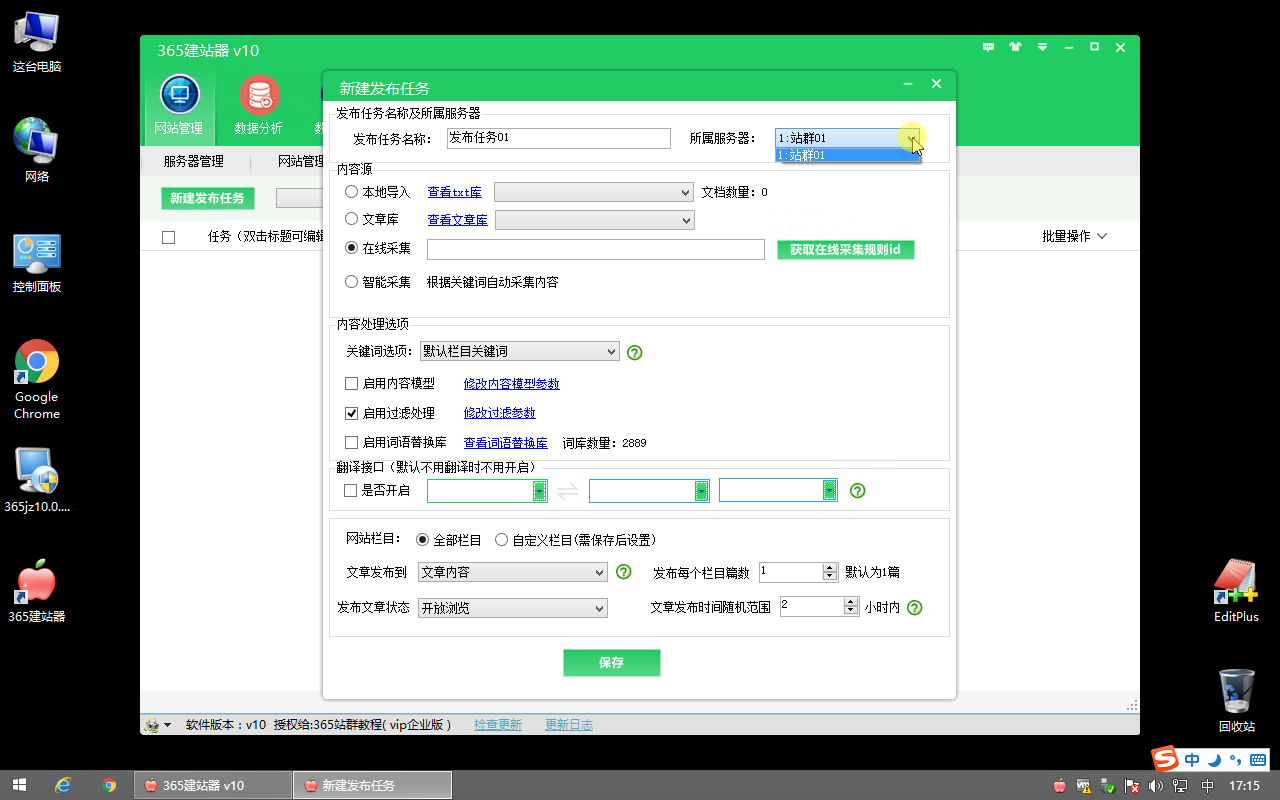Screen dimensions: 1280x800
Task: Uncheck 启用过滤处理 checkbox
Action: (351, 413)
